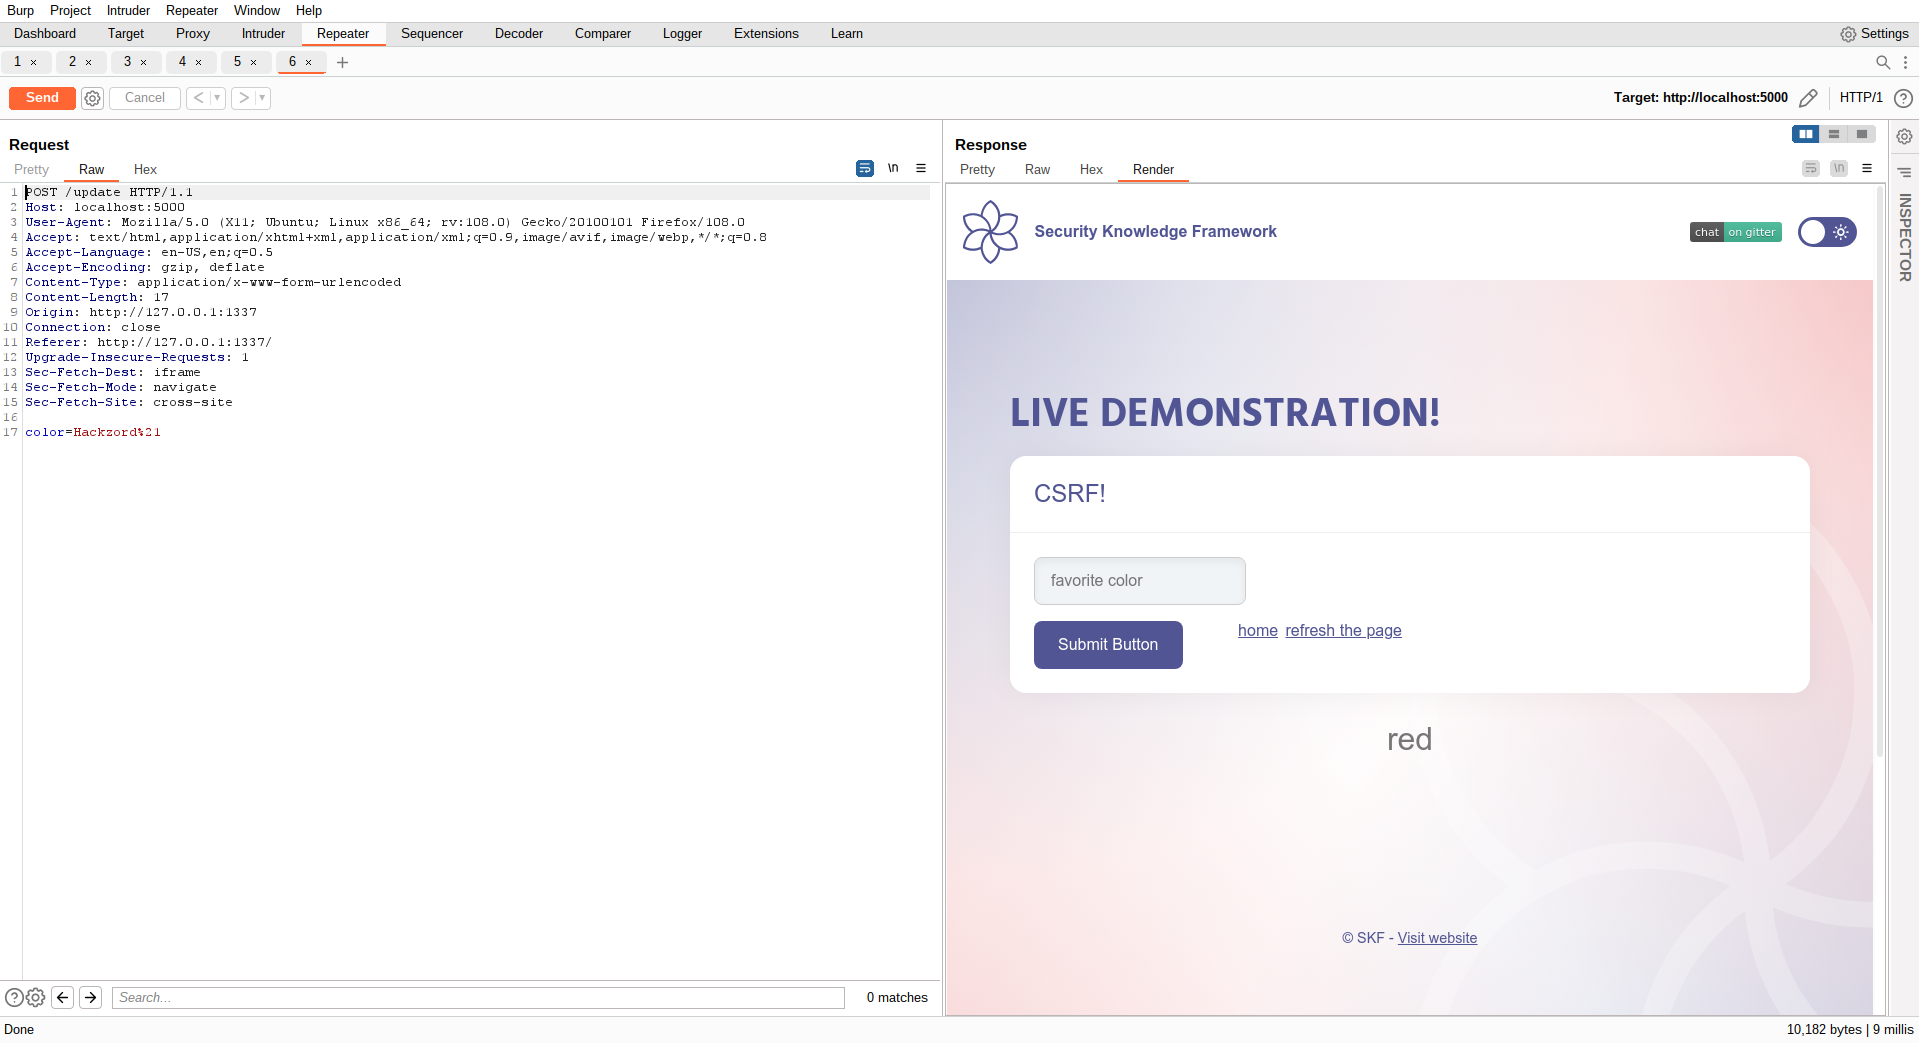Open request search settings gear icon
Image resolution: width=1919 pixels, height=1043 pixels.
[36, 997]
